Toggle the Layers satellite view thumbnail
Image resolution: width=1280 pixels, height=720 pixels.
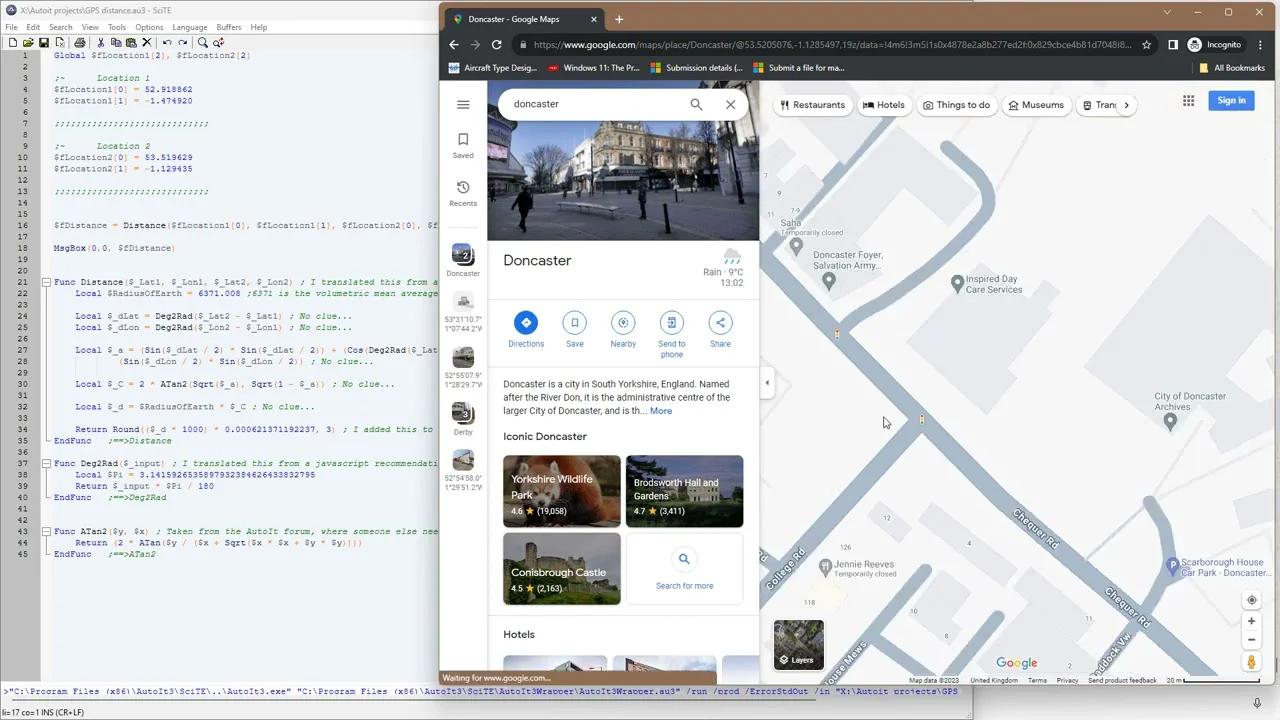point(799,644)
